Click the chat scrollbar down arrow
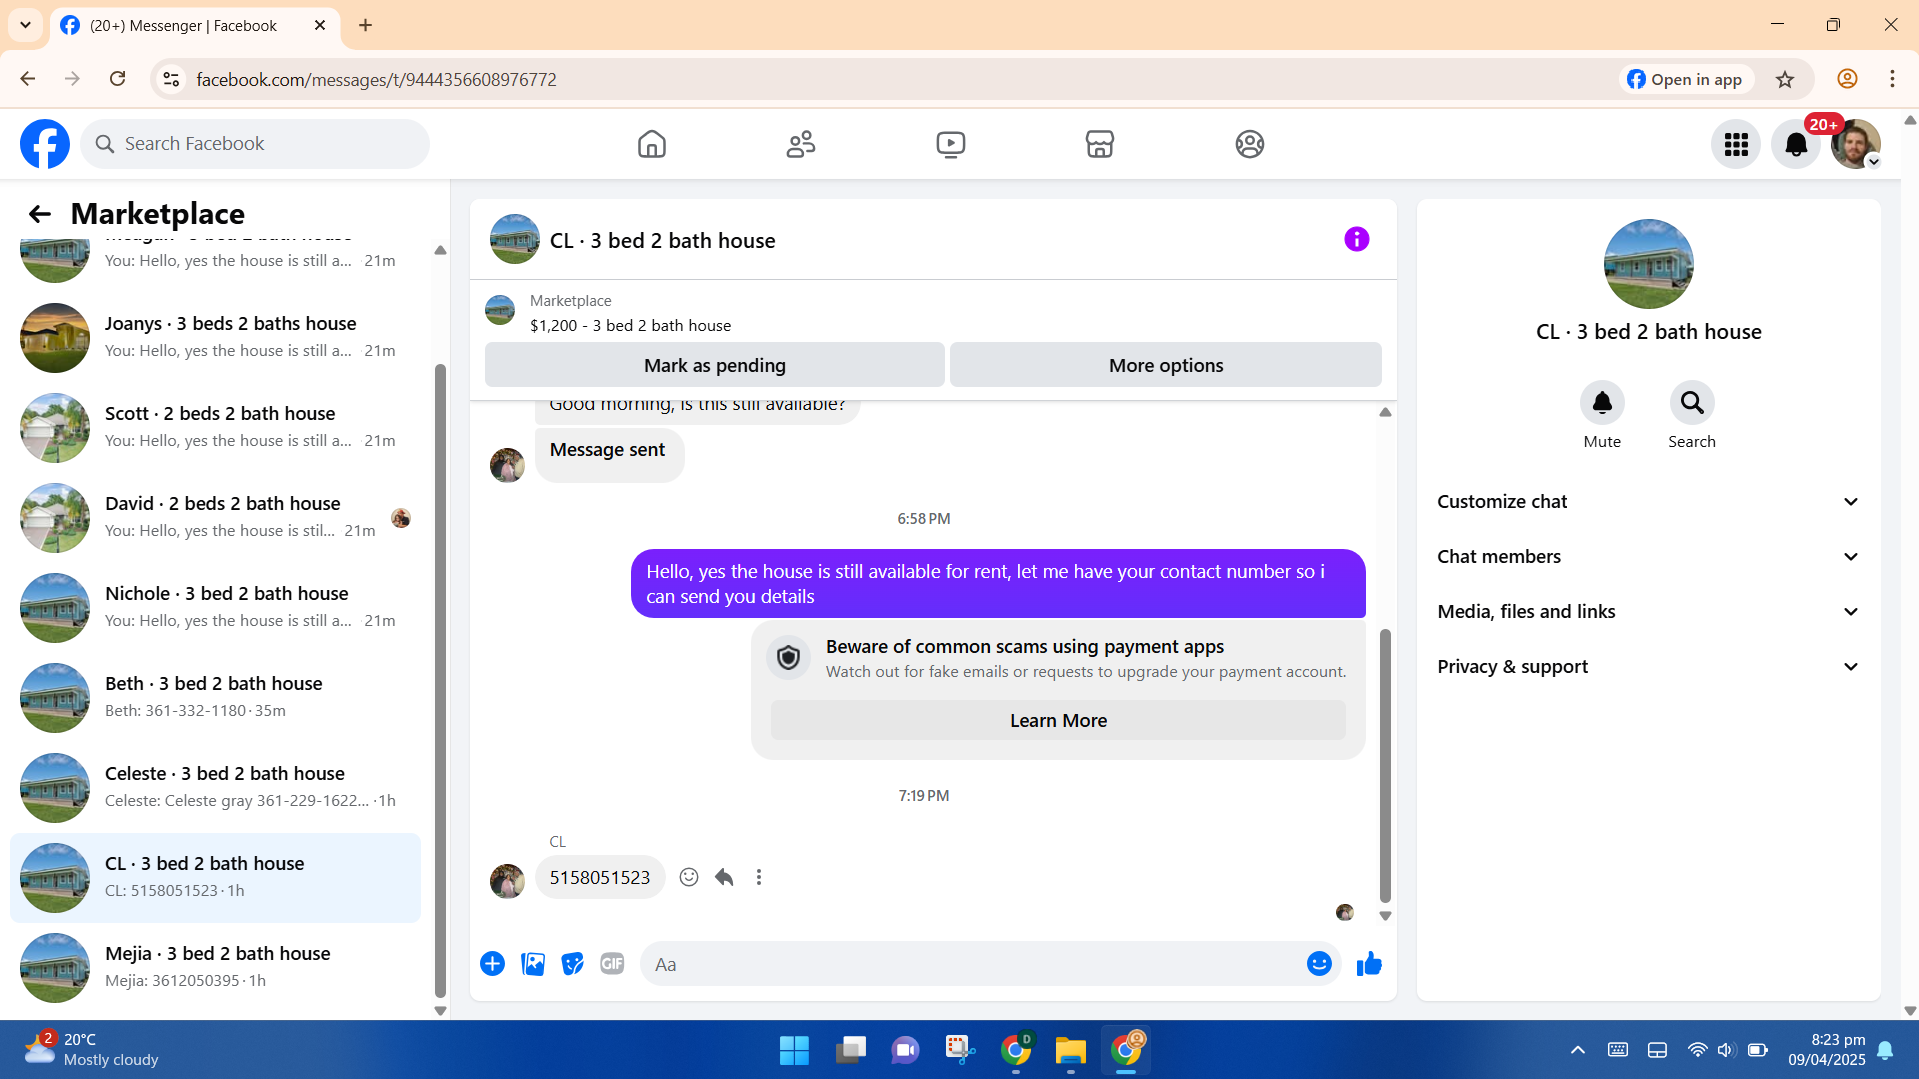 1385,916
